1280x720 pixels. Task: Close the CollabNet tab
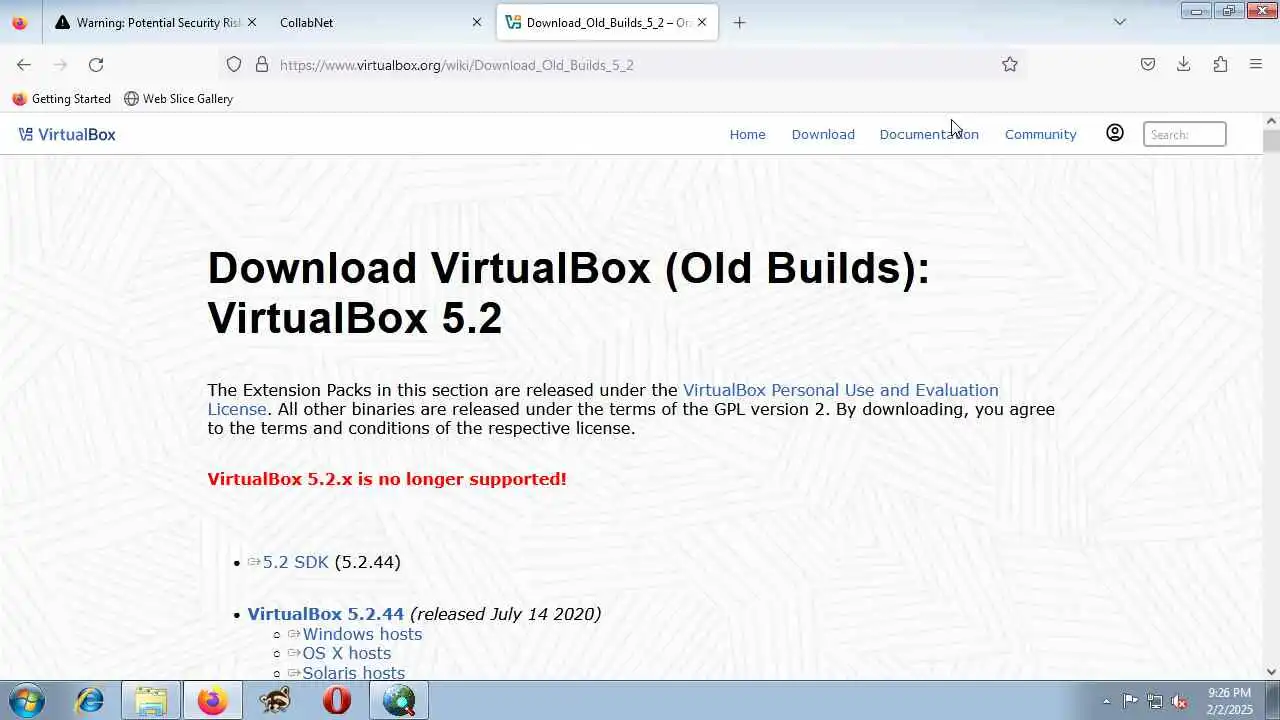(x=477, y=22)
